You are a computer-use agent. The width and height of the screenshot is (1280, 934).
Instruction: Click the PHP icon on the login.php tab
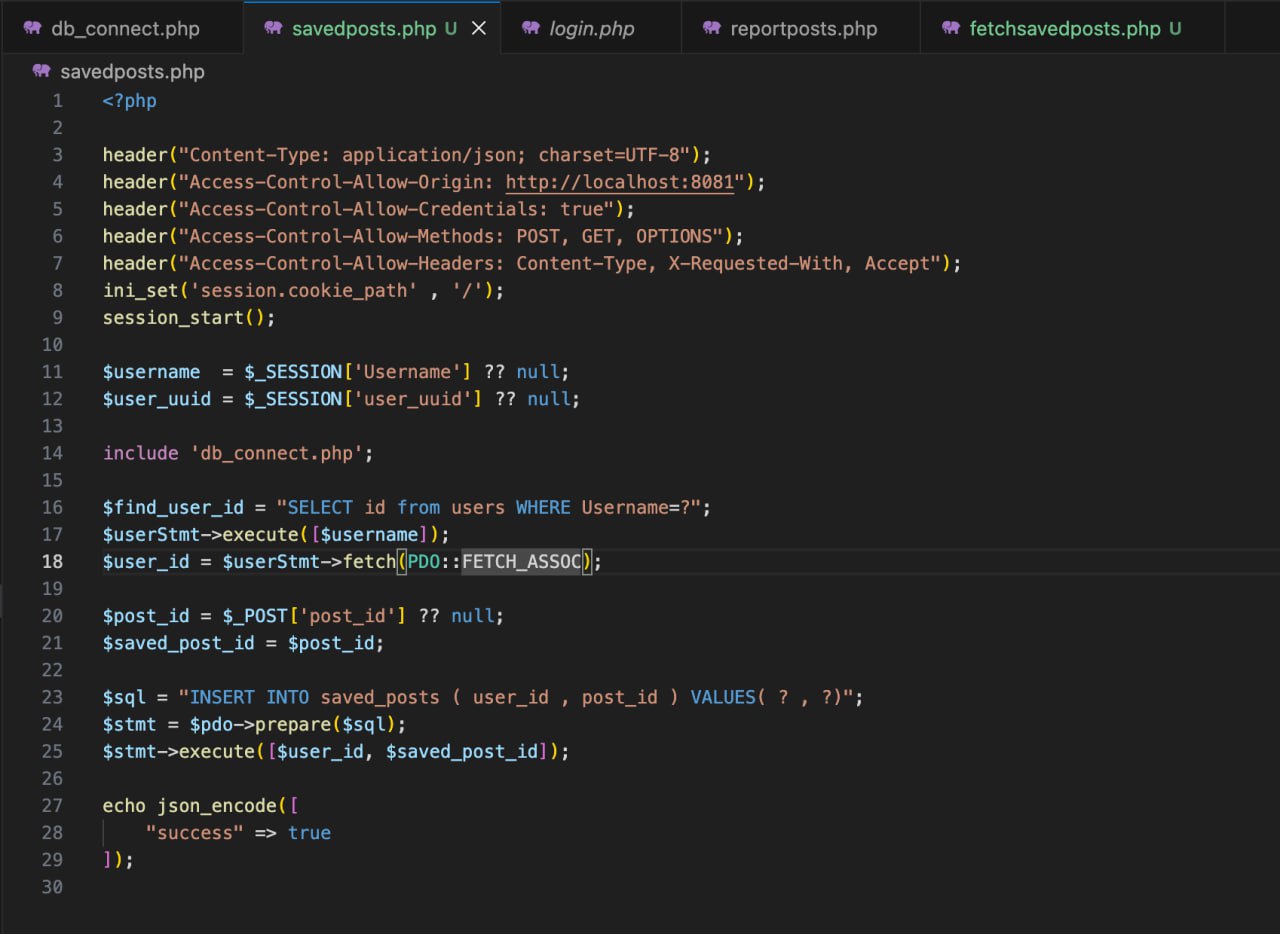point(531,28)
